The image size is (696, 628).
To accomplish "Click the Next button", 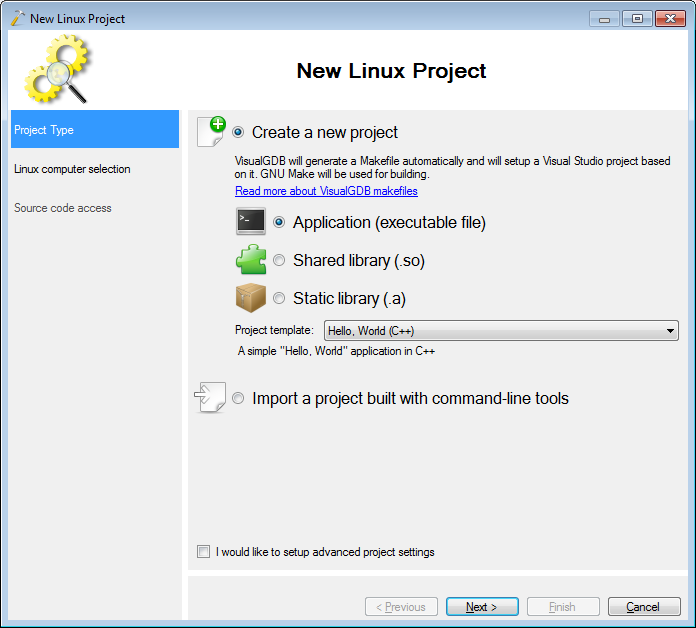I will click(482, 607).
